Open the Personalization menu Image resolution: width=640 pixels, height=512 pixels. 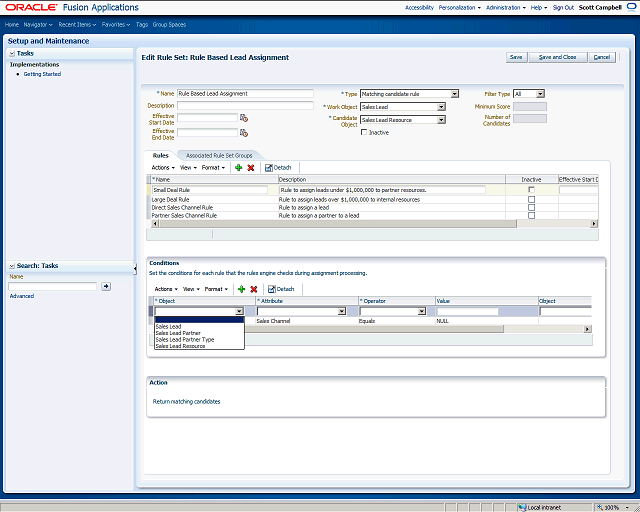point(460,7)
